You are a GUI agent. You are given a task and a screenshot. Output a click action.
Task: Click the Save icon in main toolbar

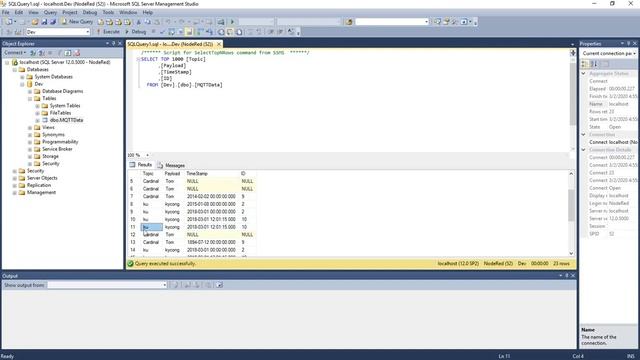[44, 22]
